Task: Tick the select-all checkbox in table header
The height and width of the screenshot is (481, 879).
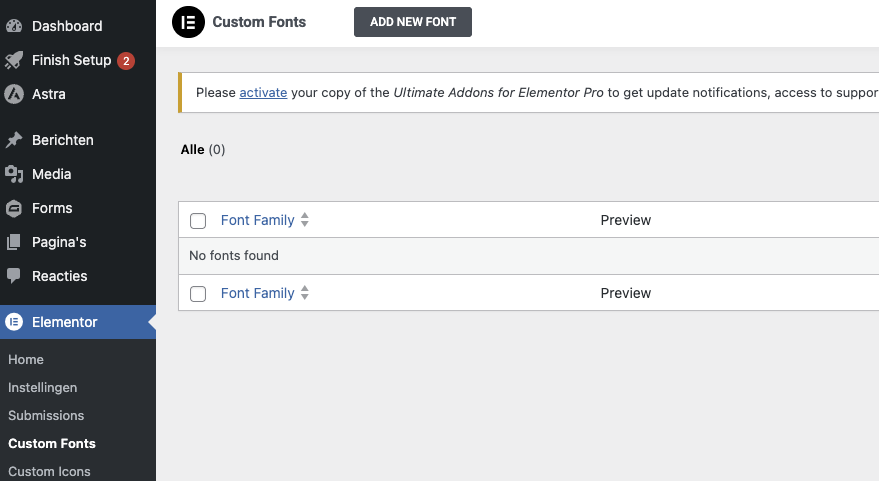Action: click(198, 221)
